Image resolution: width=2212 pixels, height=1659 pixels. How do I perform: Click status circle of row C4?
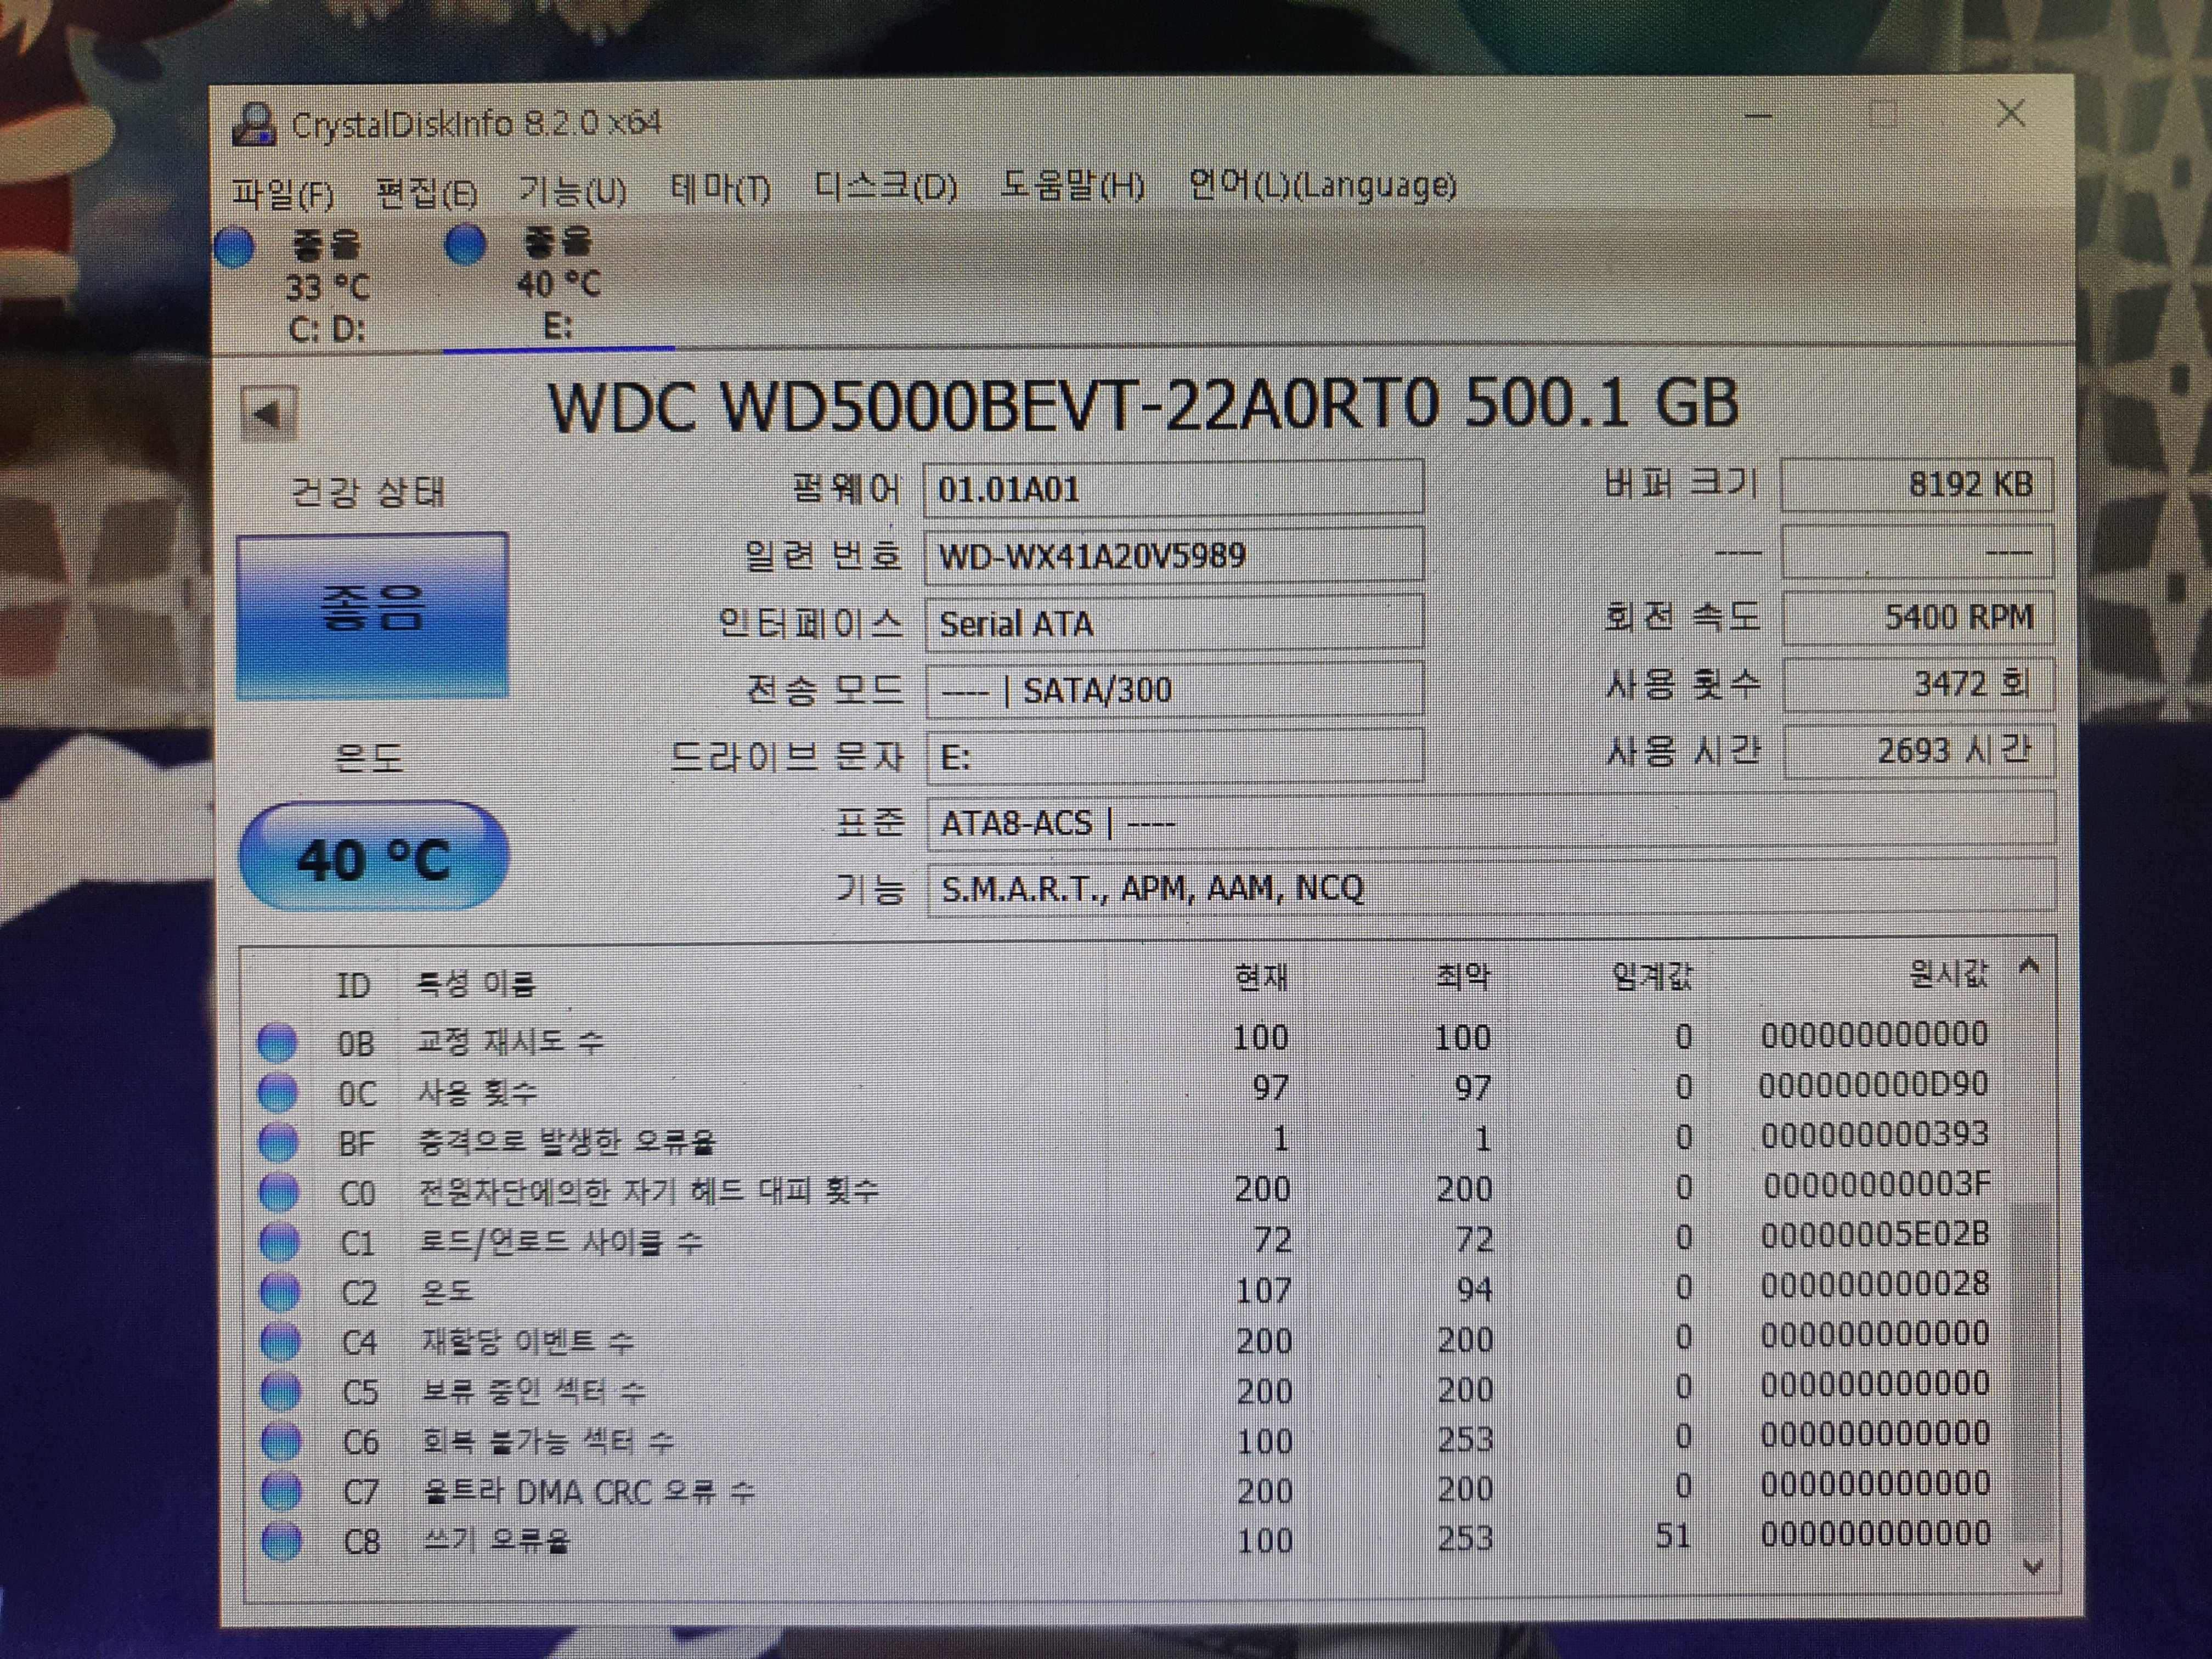pos(280,1342)
